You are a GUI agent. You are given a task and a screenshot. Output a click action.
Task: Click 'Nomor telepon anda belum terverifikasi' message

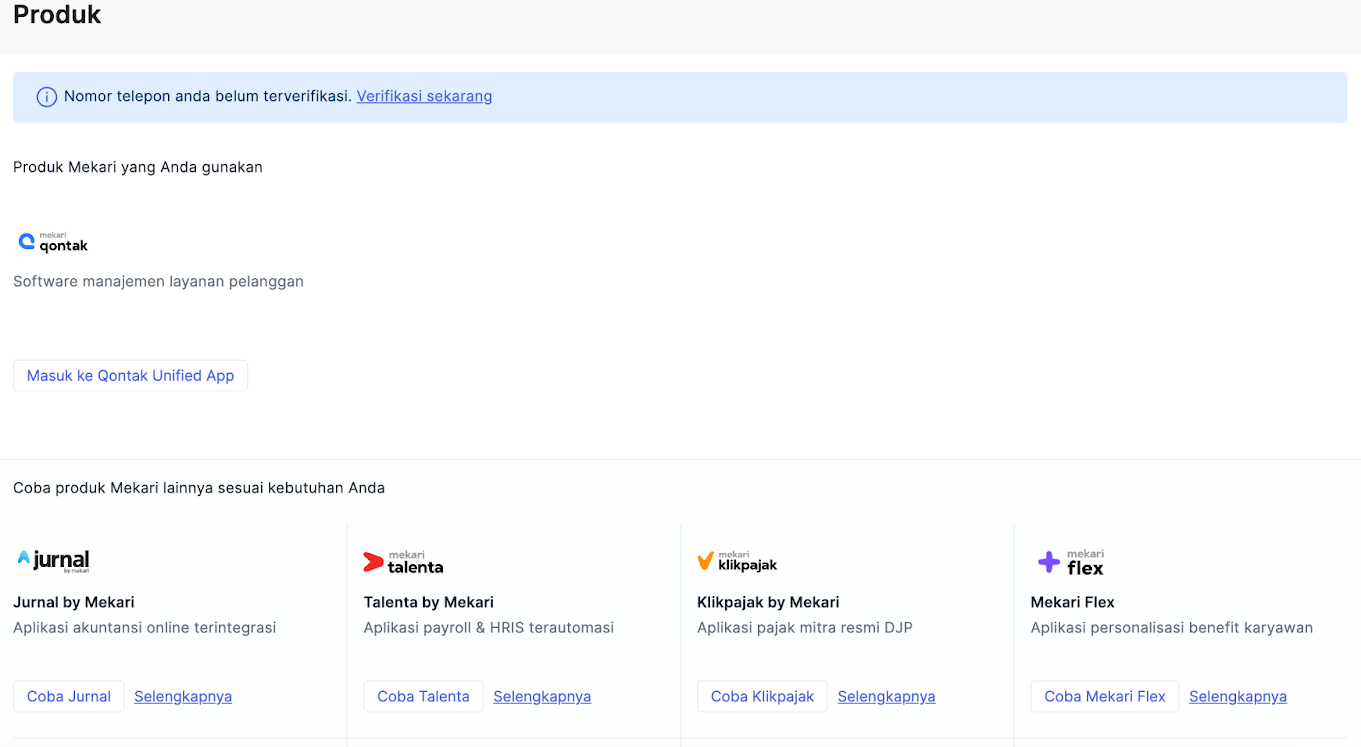click(x=208, y=96)
